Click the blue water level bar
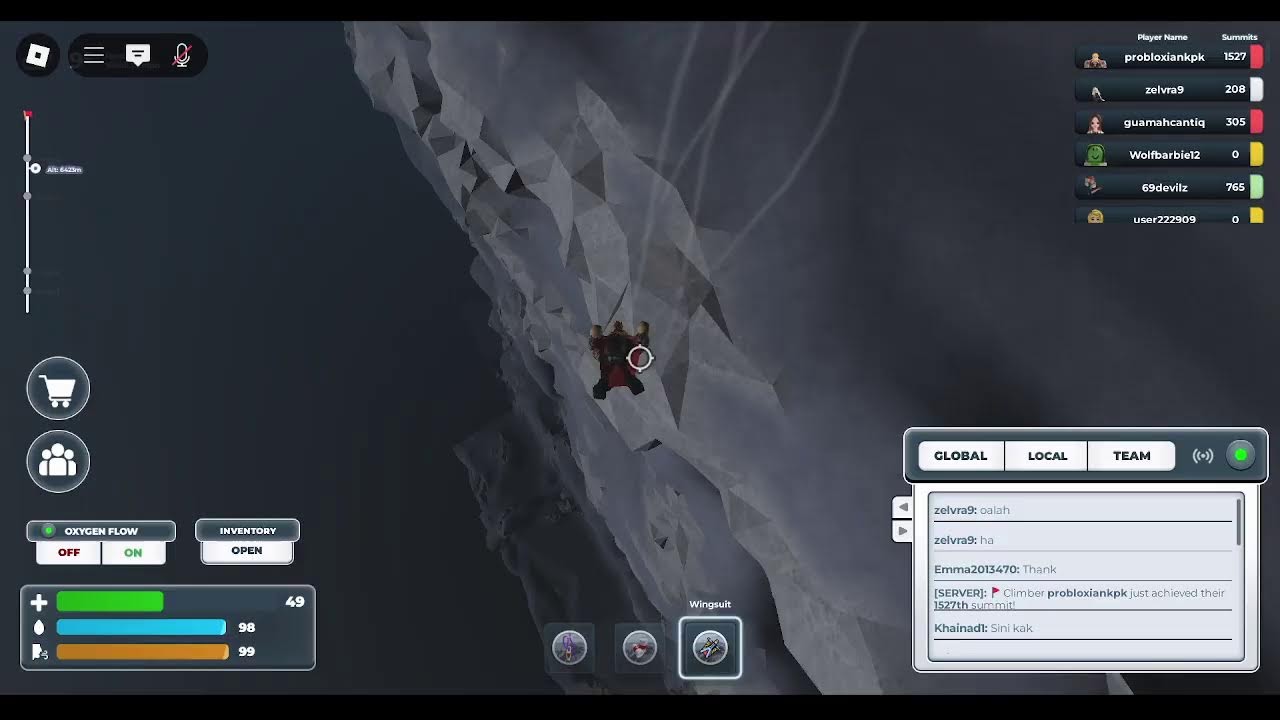Image resolution: width=1280 pixels, height=720 pixels. tap(141, 627)
